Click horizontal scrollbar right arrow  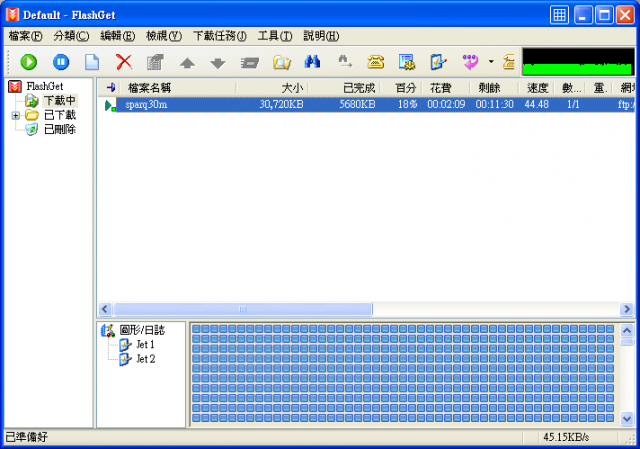tap(627, 309)
